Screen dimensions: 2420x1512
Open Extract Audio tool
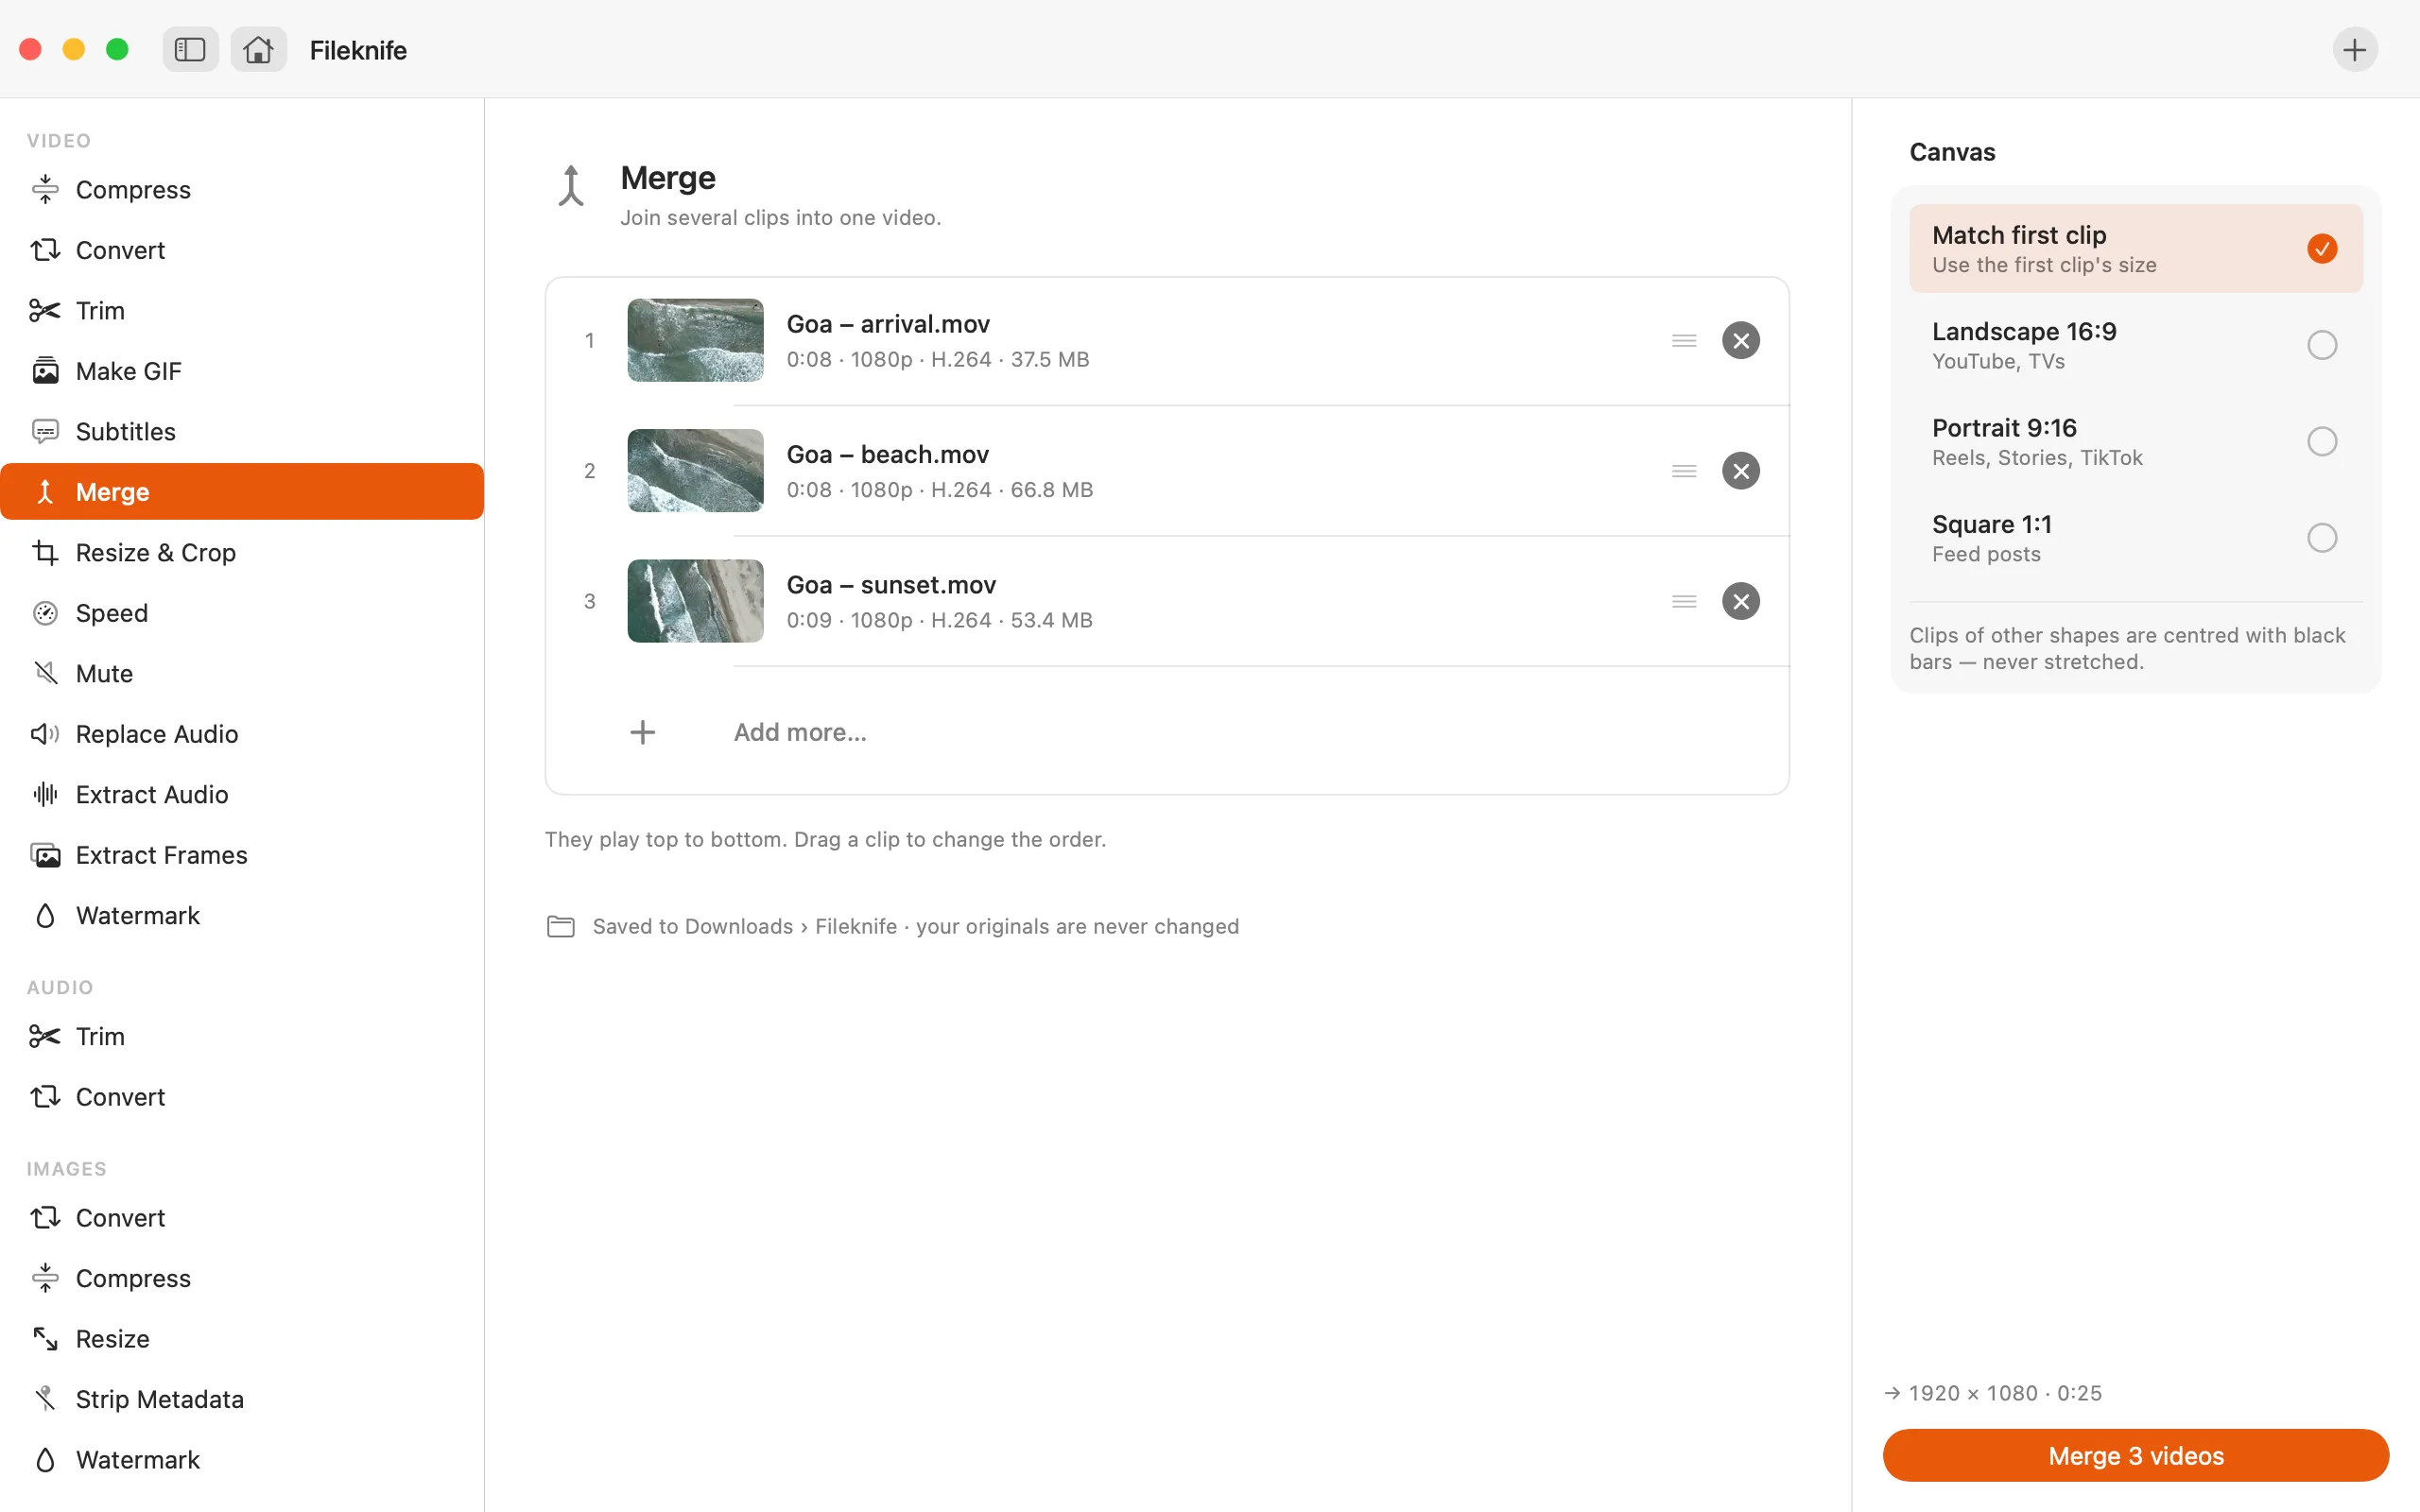[x=242, y=794]
